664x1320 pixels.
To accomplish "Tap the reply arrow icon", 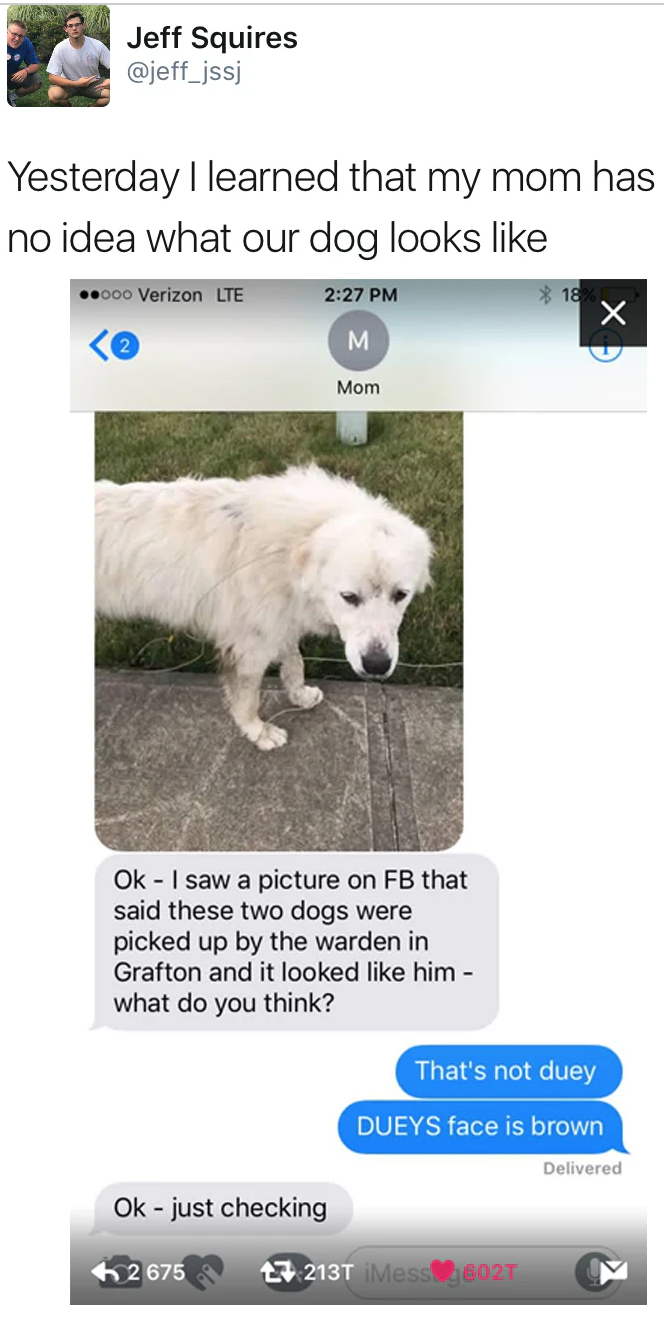I will pos(104,1271).
